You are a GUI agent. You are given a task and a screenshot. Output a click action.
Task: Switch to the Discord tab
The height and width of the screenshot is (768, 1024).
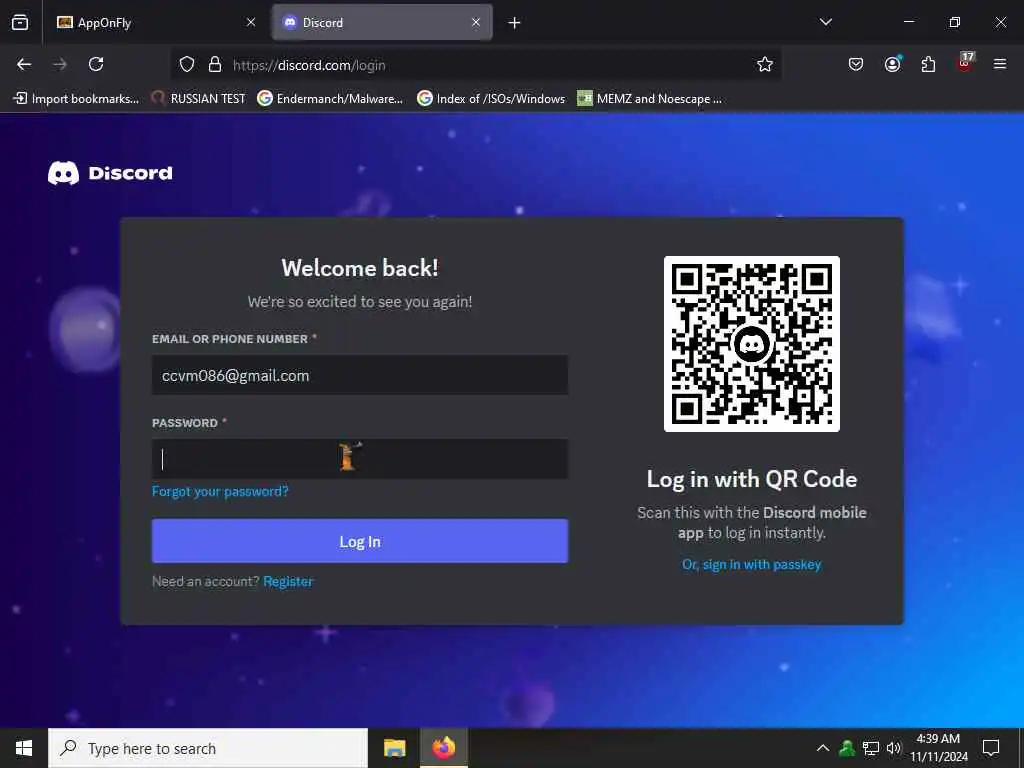coord(382,23)
